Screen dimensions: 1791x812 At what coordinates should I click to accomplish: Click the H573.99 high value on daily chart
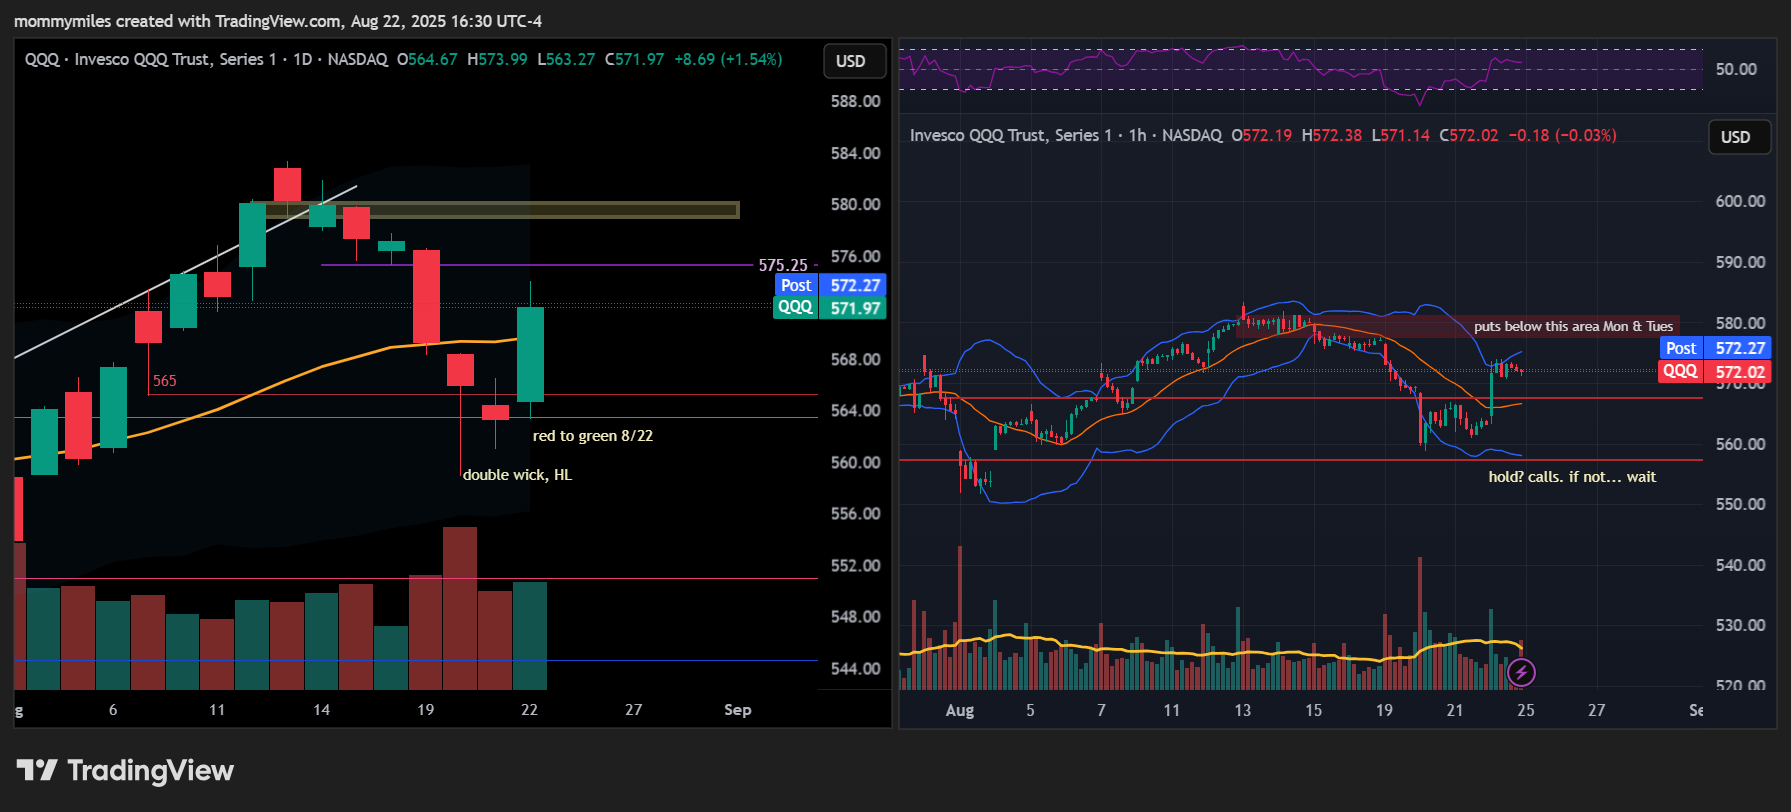tap(497, 59)
